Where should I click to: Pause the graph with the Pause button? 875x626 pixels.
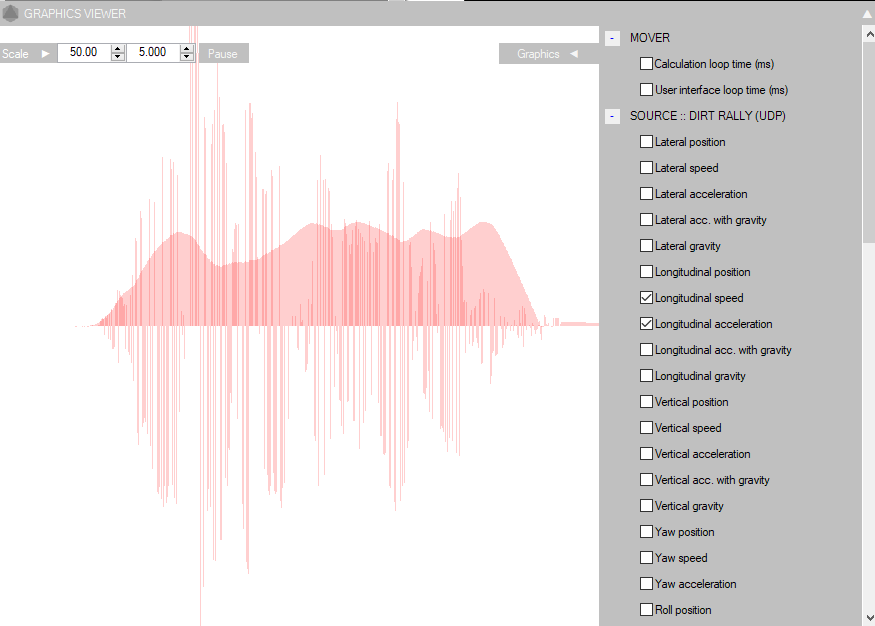[222, 54]
